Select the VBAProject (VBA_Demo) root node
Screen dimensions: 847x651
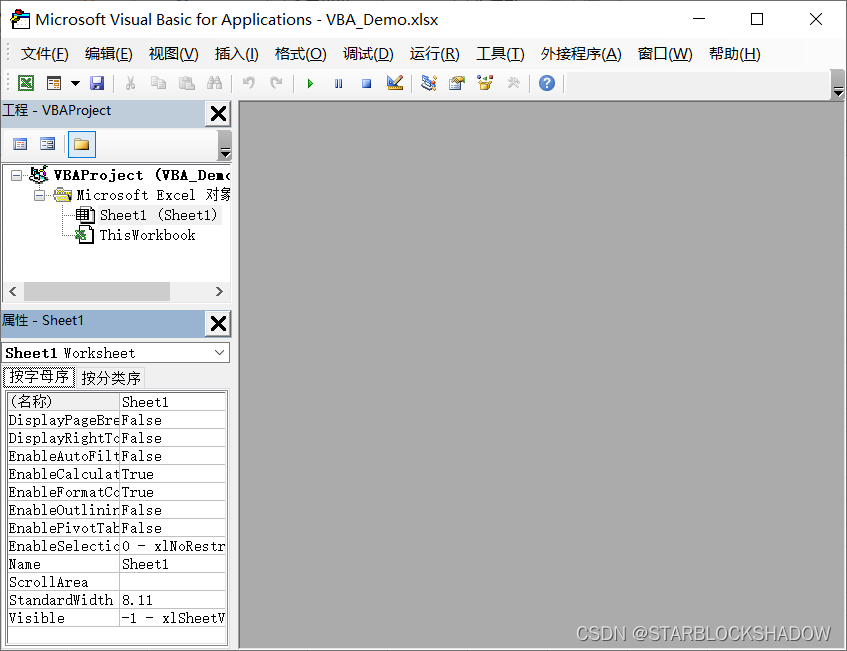tap(142, 175)
